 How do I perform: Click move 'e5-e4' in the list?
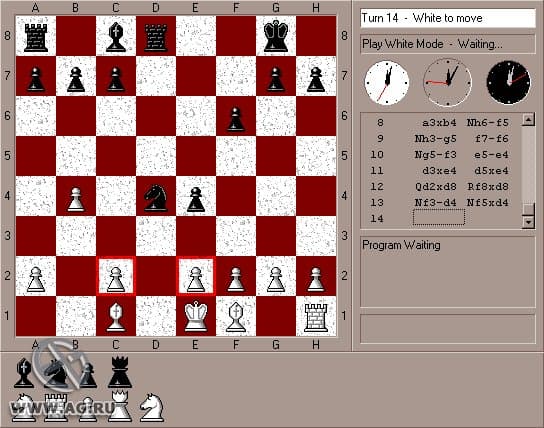coord(491,155)
